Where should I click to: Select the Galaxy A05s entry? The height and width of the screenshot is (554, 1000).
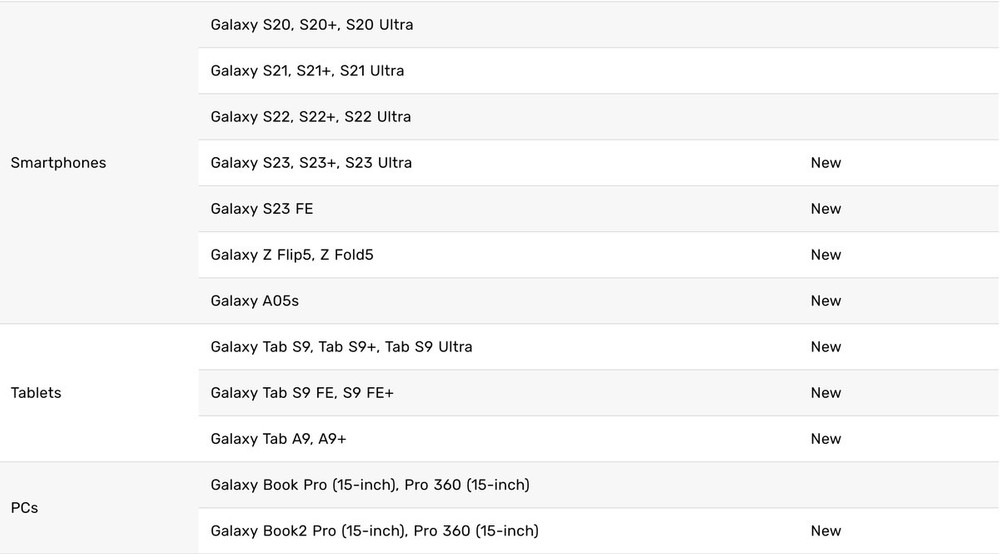pyautogui.click(x=254, y=301)
